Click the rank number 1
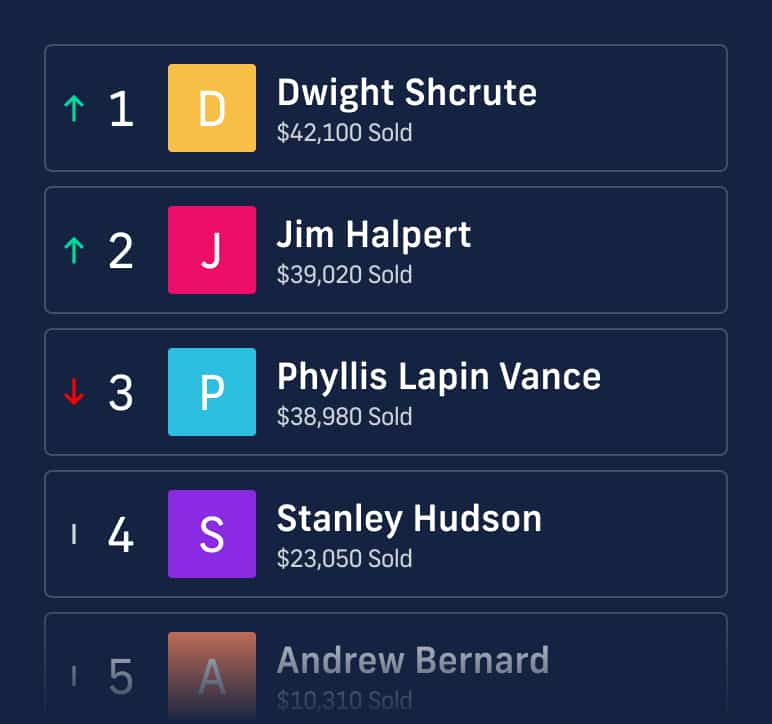 pos(121,109)
